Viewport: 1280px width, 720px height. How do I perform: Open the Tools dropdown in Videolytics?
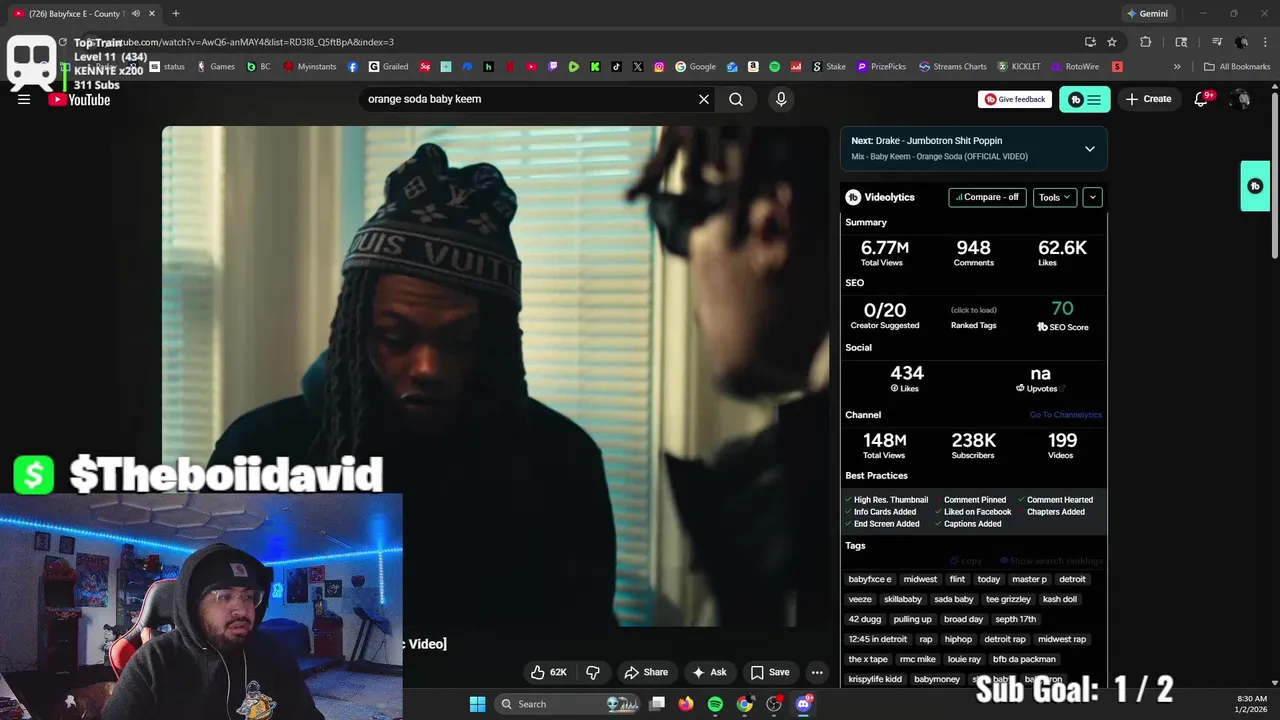pos(1054,197)
